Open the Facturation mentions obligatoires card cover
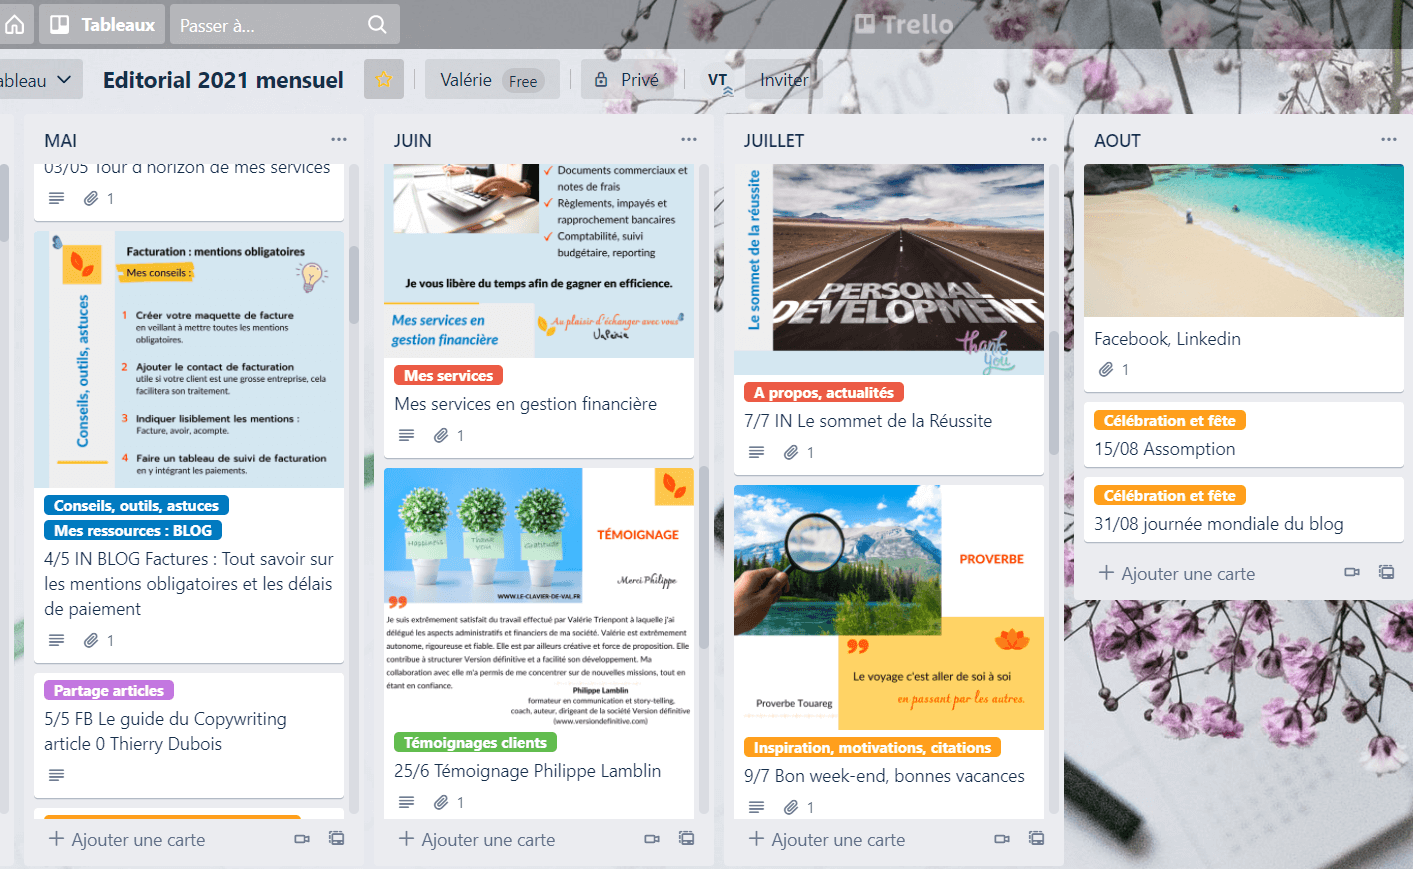The width and height of the screenshot is (1413, 869). coord(189,360)
